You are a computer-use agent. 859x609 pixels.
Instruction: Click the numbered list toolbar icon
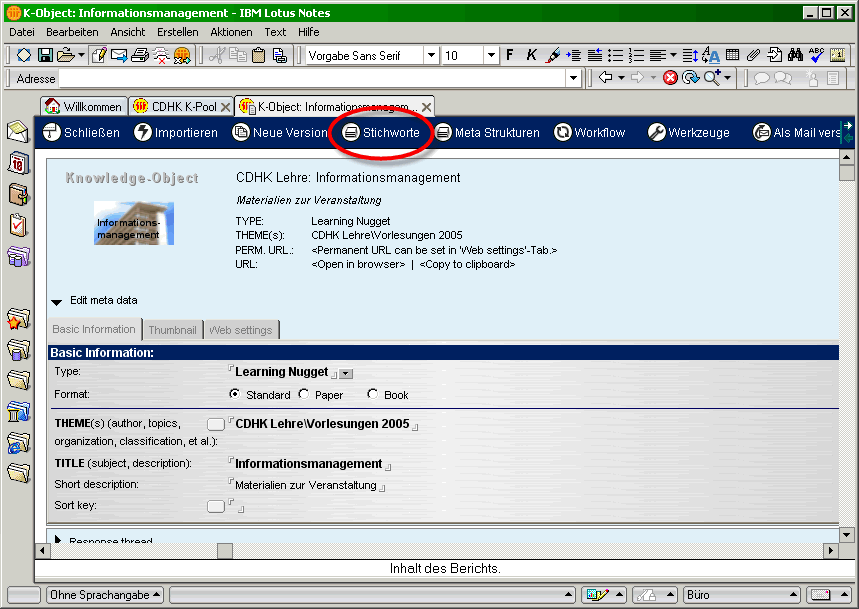636,55
